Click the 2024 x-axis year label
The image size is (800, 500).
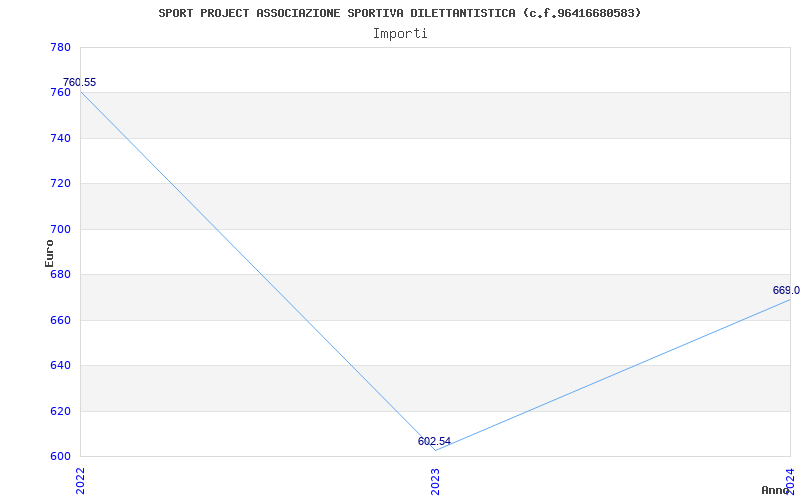tap(790, 480)
